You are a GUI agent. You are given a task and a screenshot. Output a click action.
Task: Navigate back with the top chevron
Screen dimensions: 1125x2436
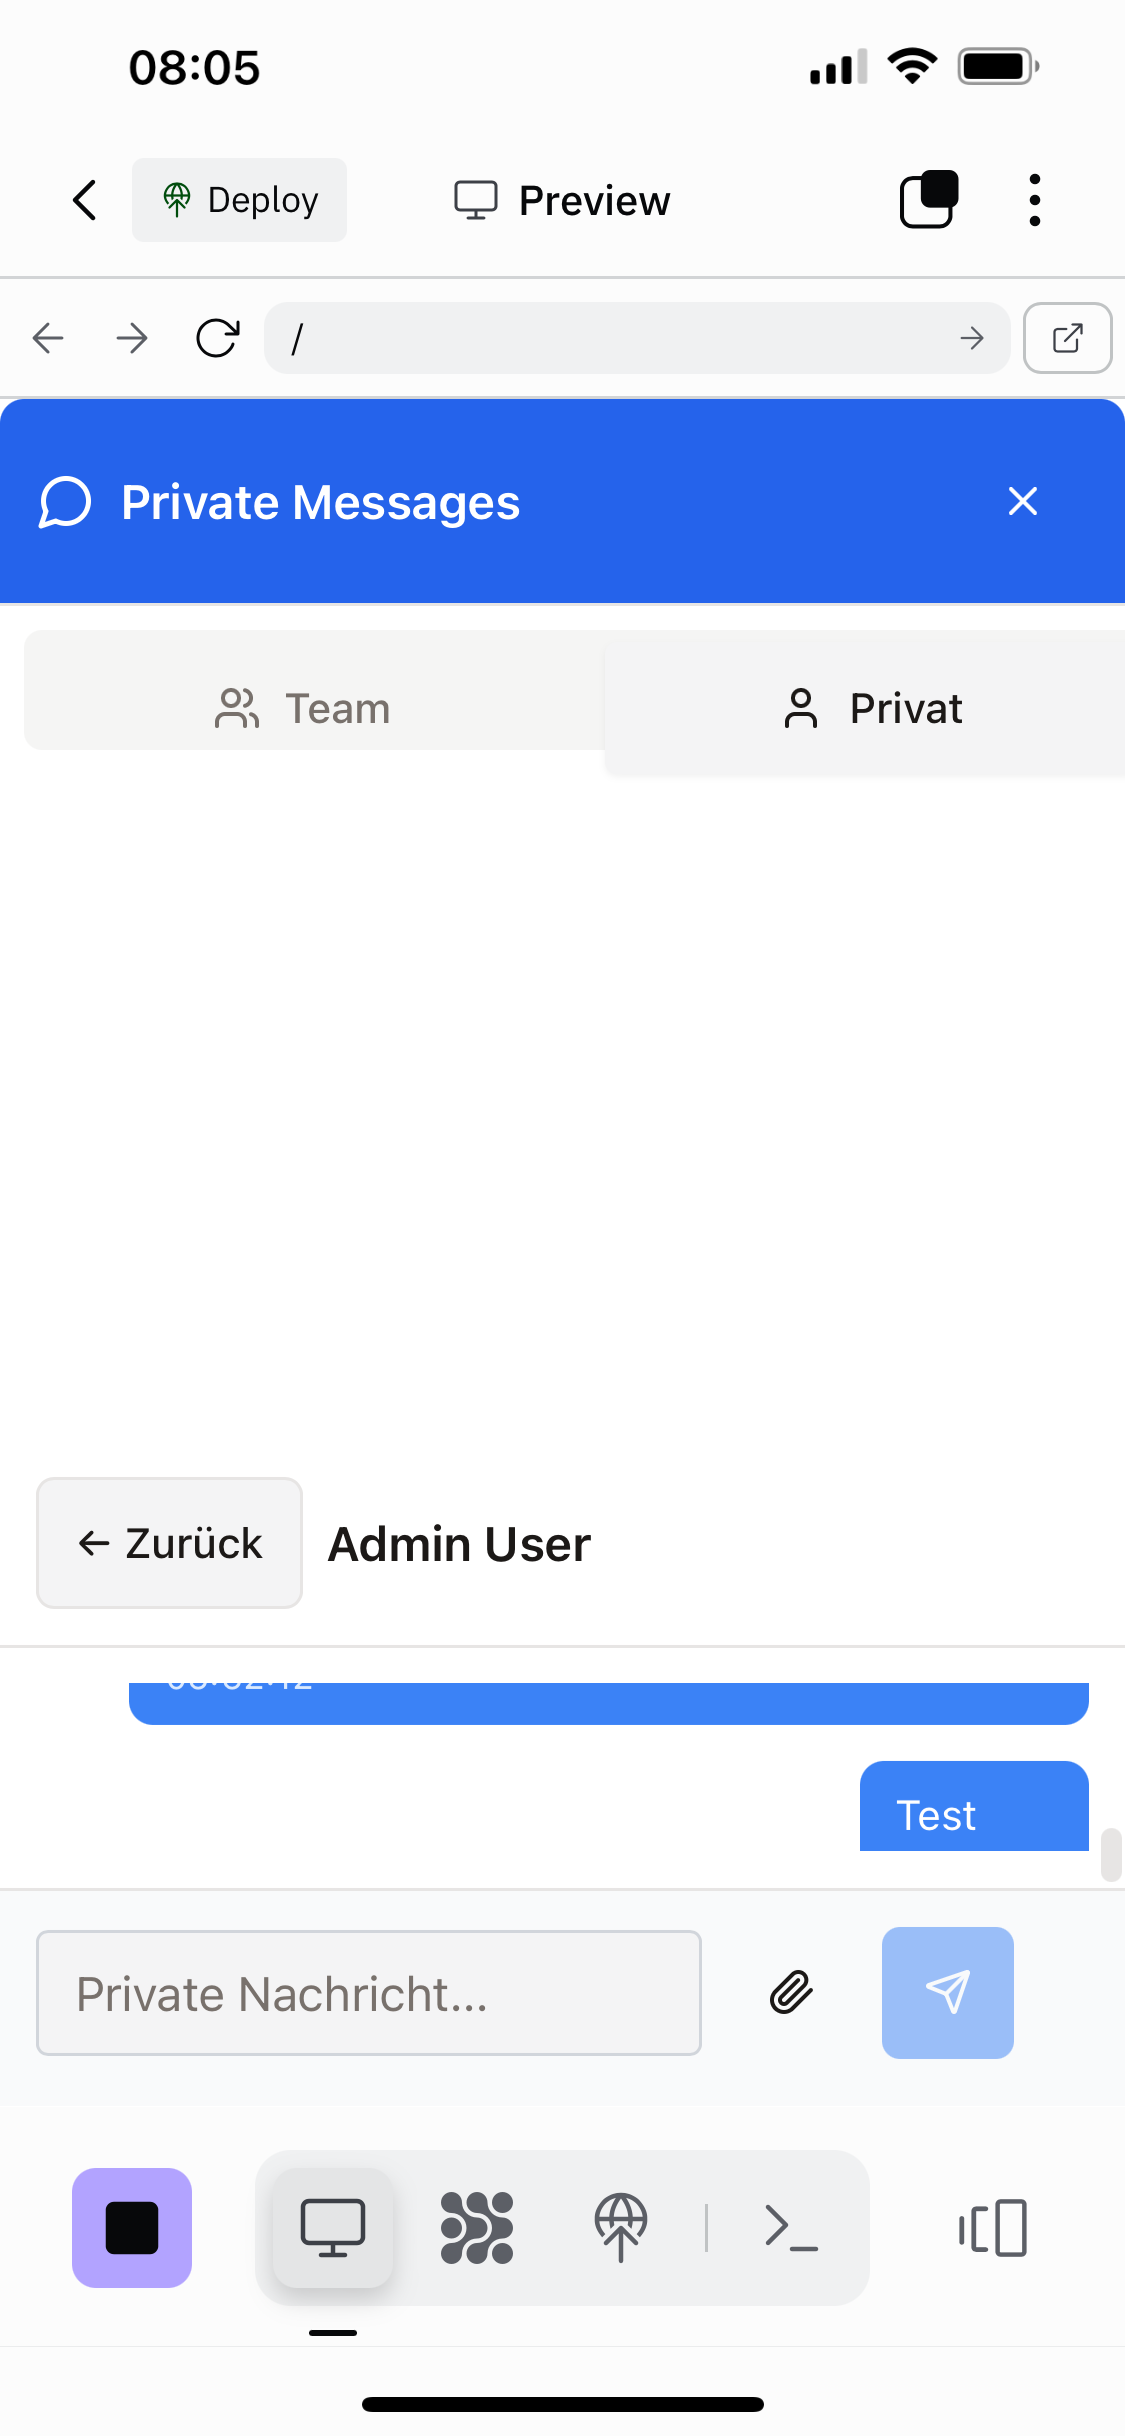click(86, 200)
